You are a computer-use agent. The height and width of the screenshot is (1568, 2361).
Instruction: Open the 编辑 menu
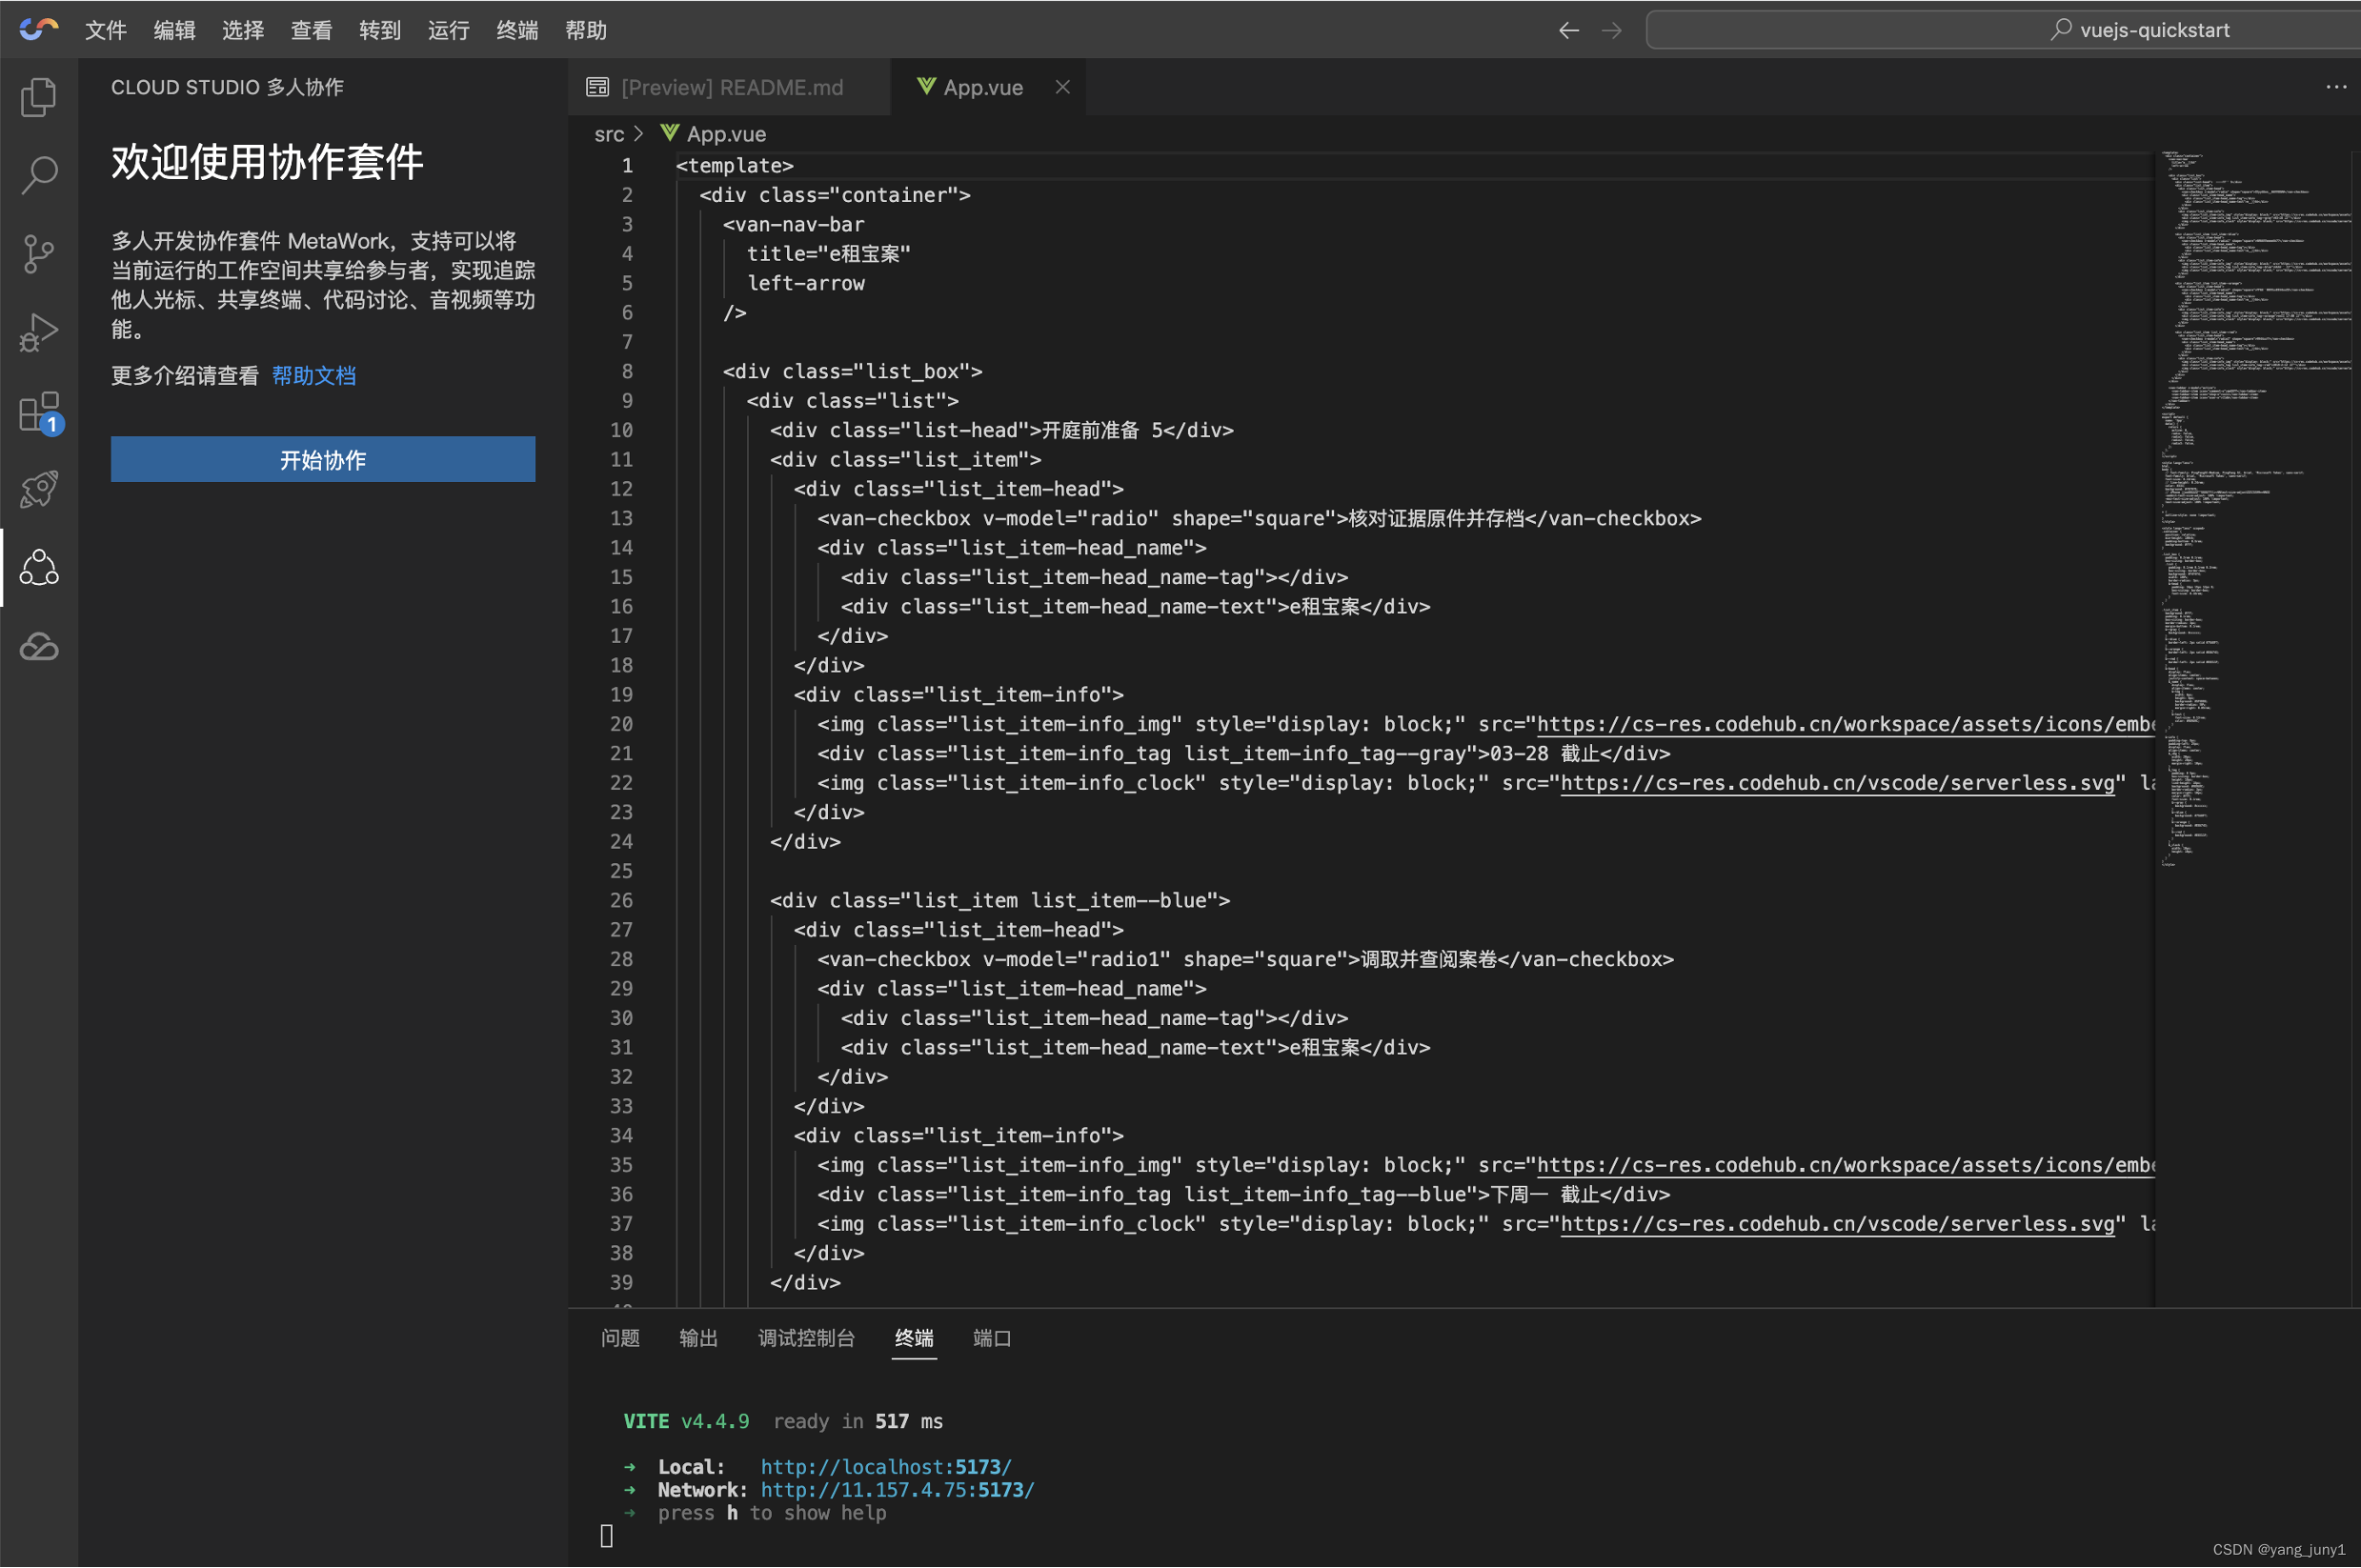click(x=174, y=30)
